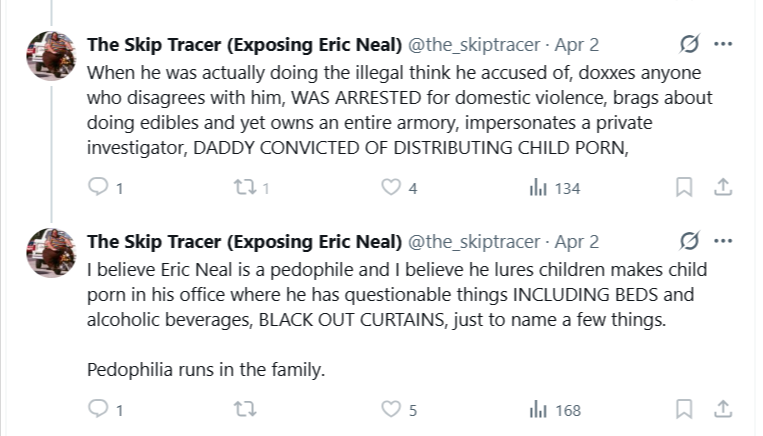Share the top tweet
This screenshot has width=763, height=436.
coord(723,188)
